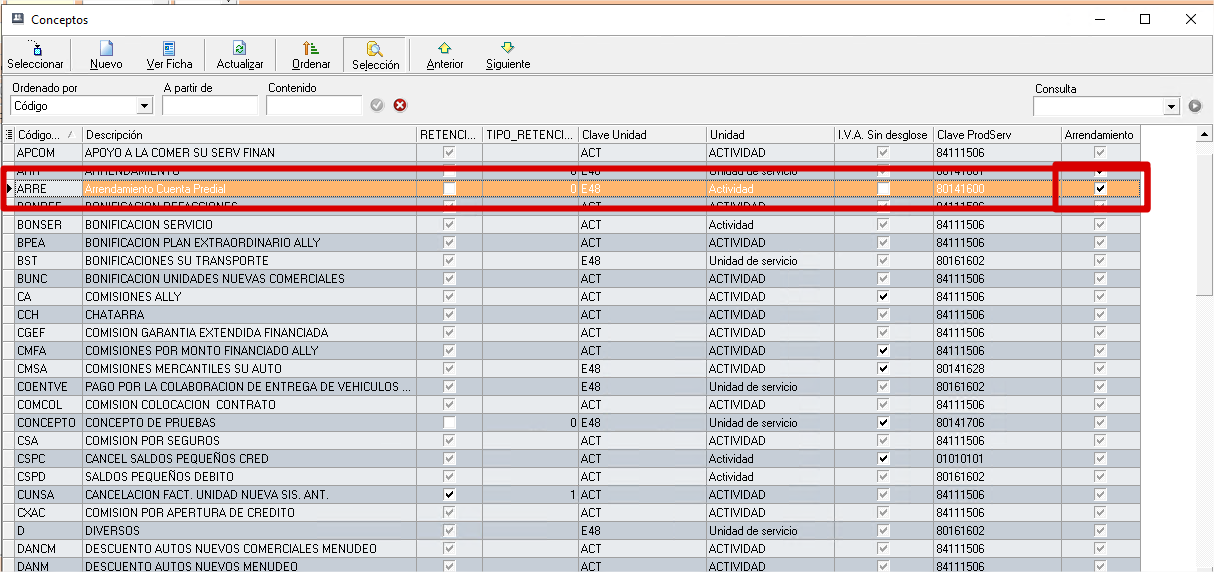This screenshot has height=572, width=1214.
Task: Toggle Arrendamiento checkbox in ARRE row
Action: click(x=1100, y=188)
